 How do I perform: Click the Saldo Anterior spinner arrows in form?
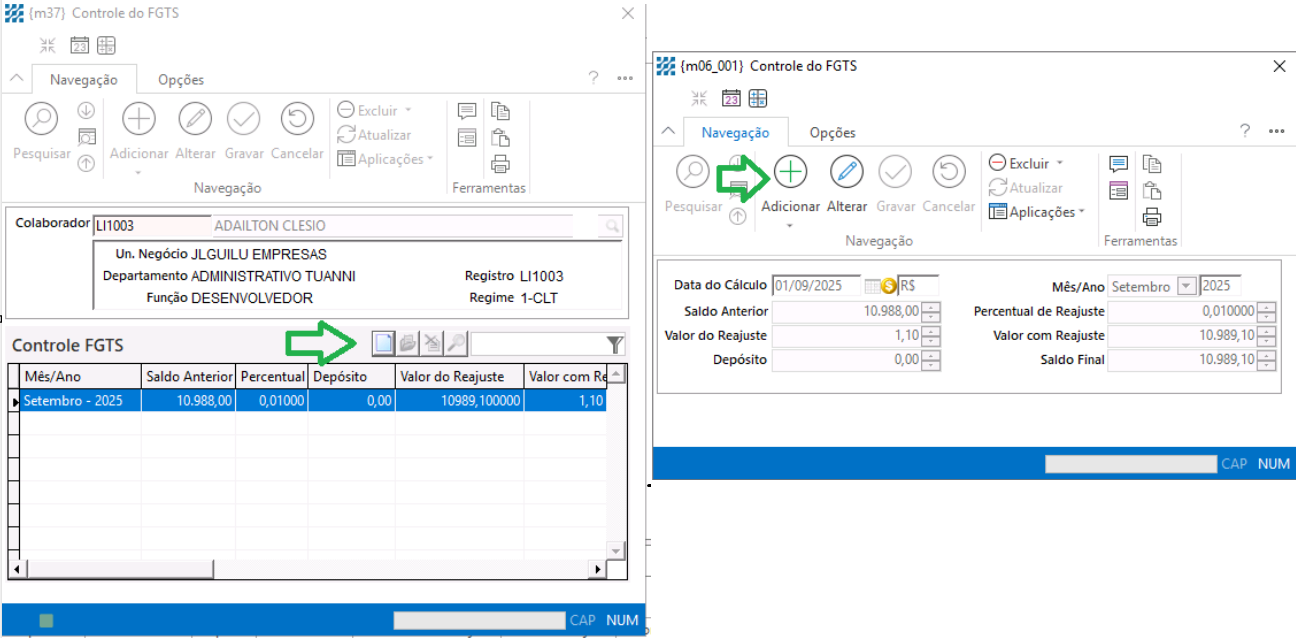point(931,311)
